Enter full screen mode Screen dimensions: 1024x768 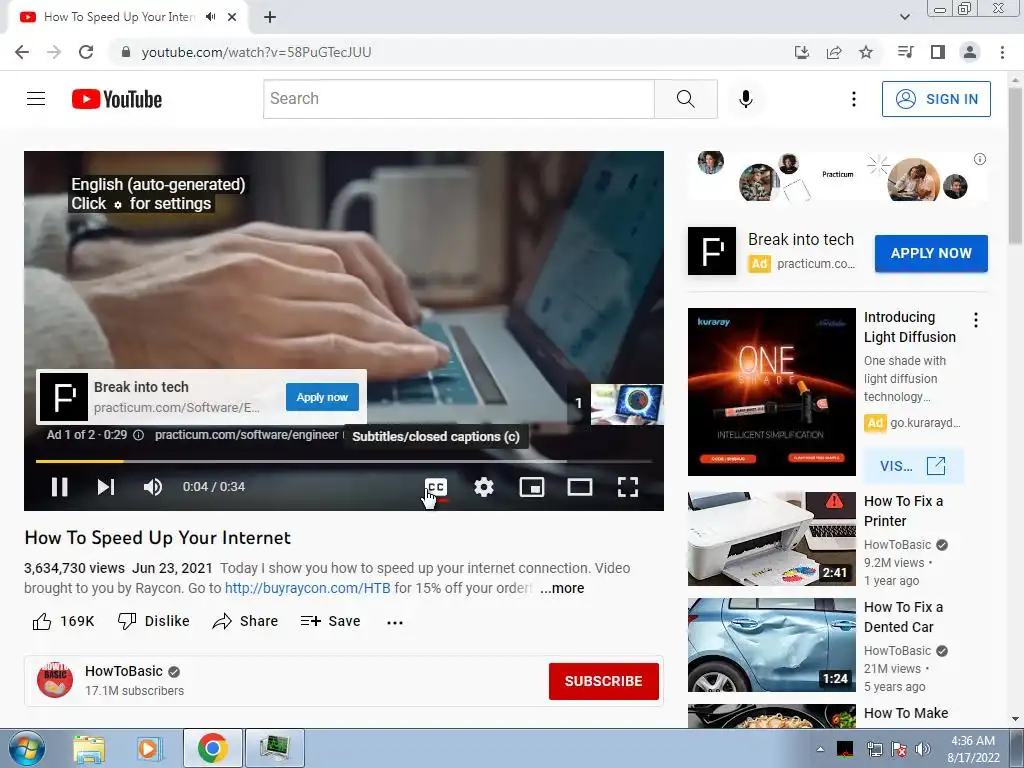click(628, 487)
